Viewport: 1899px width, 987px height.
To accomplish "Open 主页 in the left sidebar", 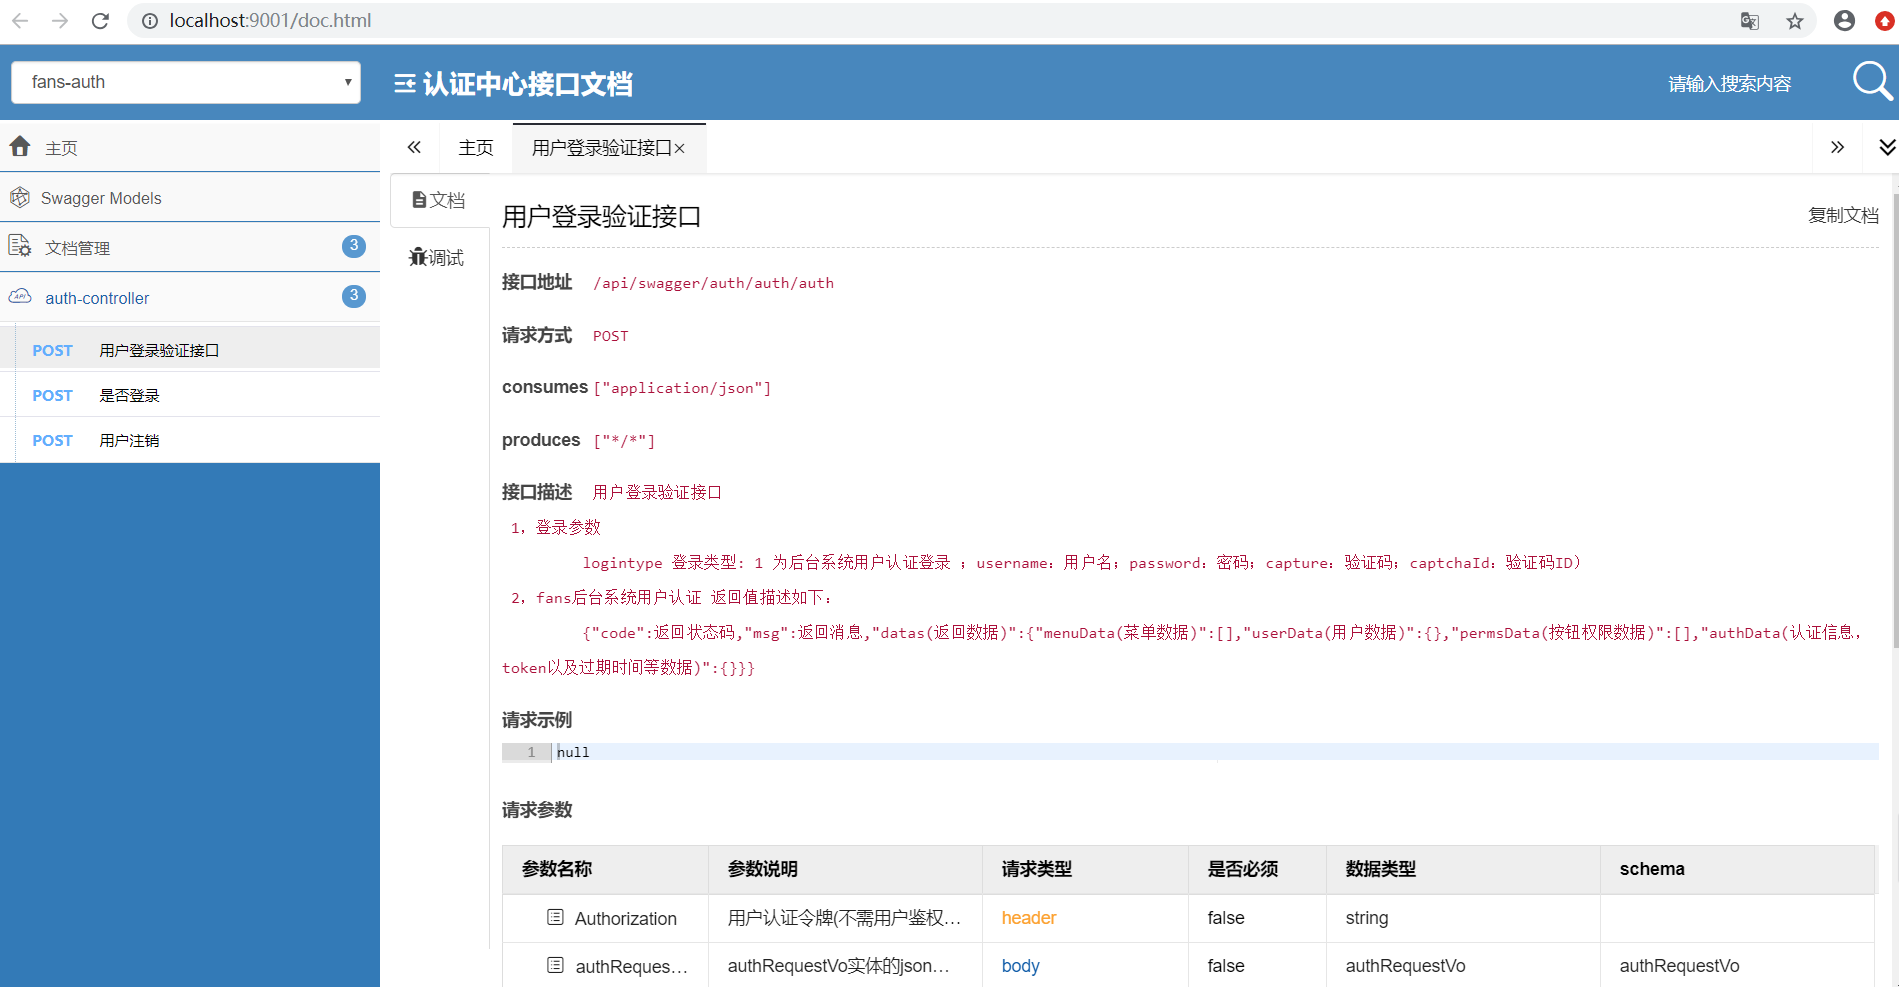I will click(190, 147).
